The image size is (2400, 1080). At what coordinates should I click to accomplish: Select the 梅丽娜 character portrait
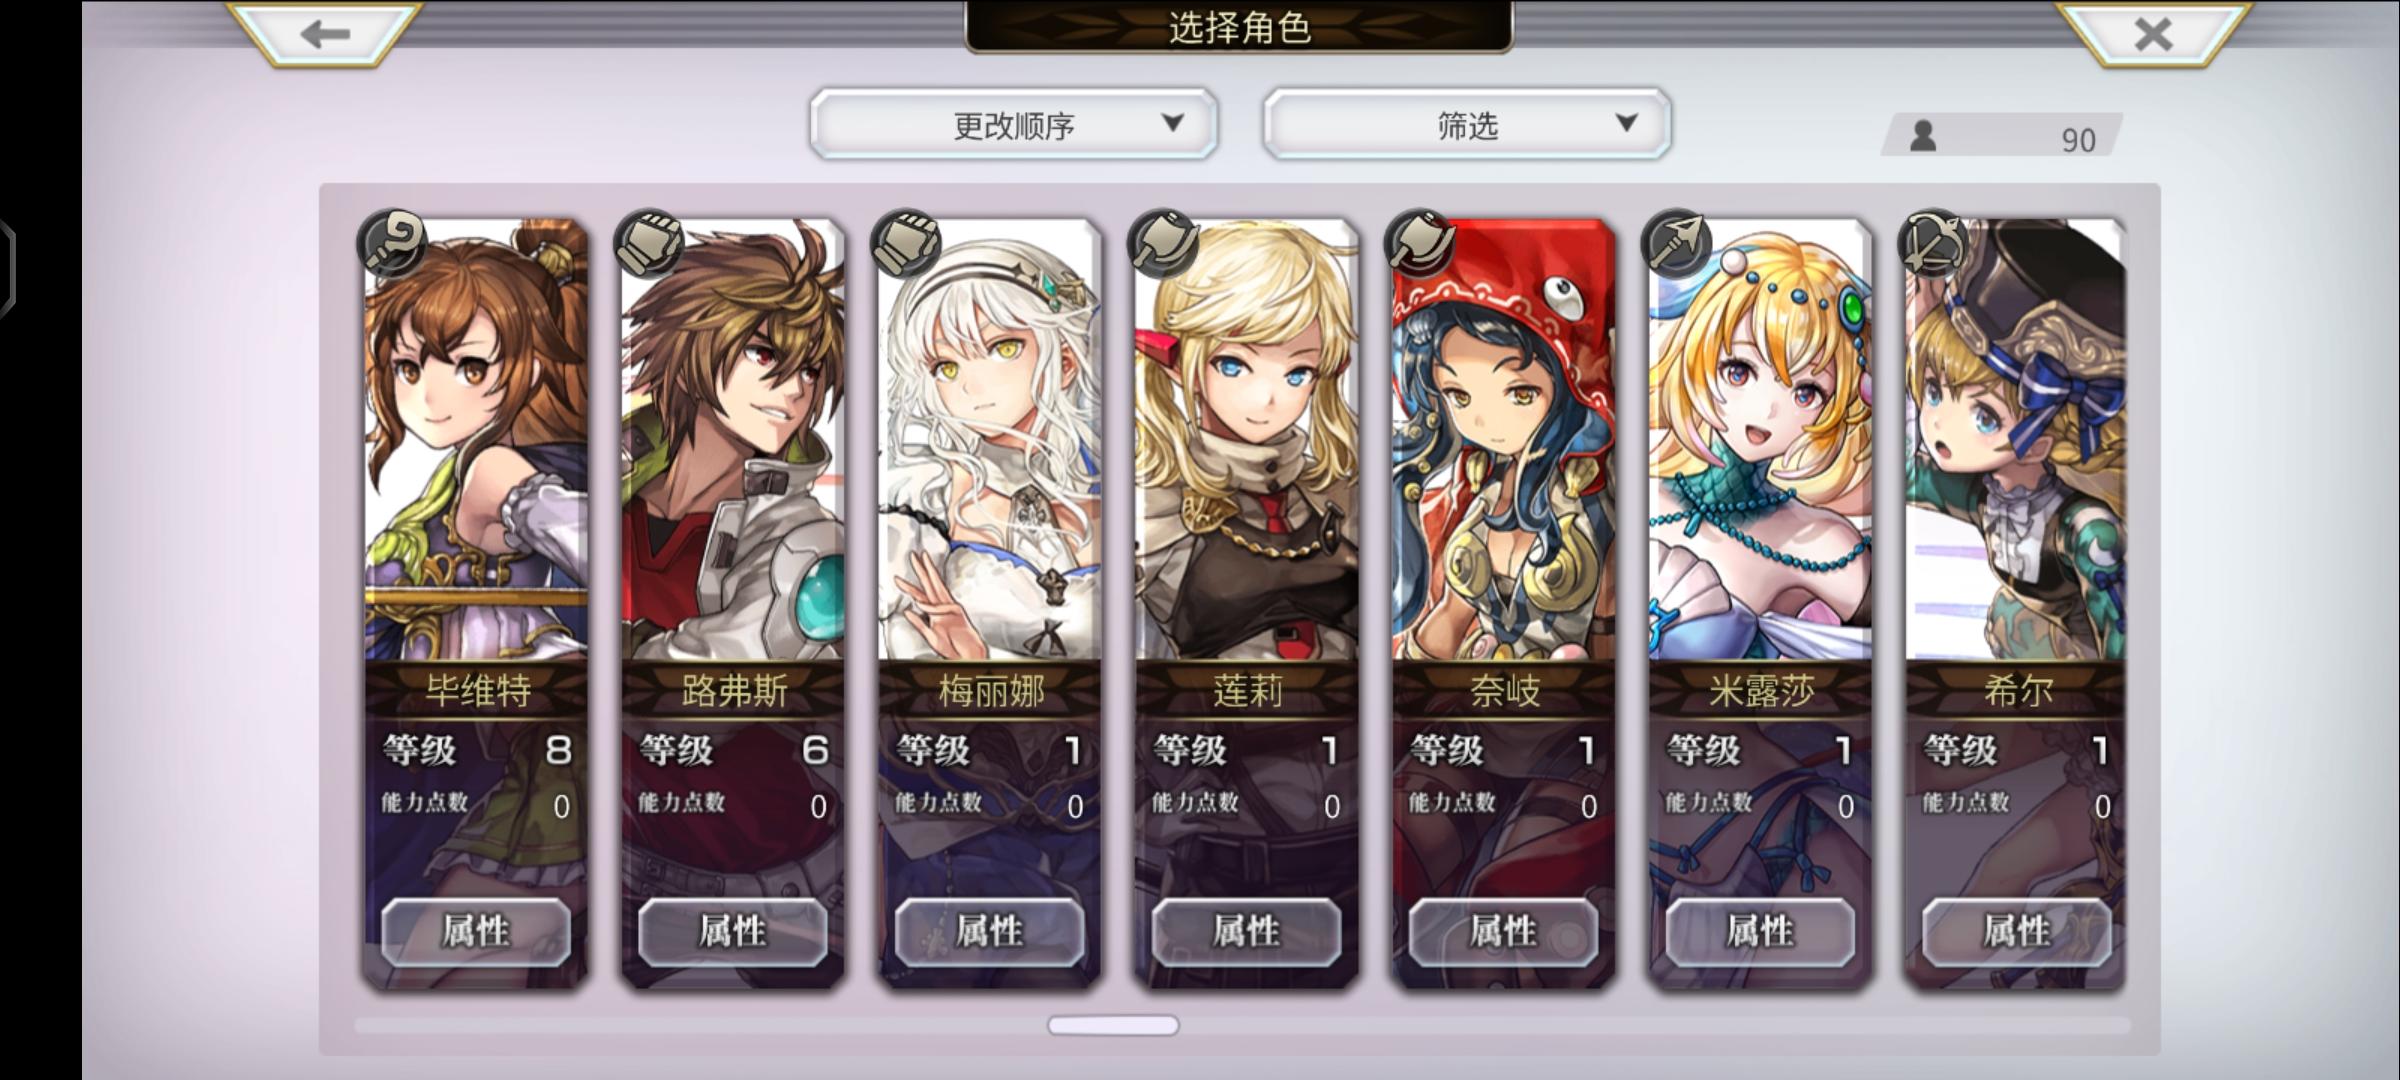[x=990, y=440]
